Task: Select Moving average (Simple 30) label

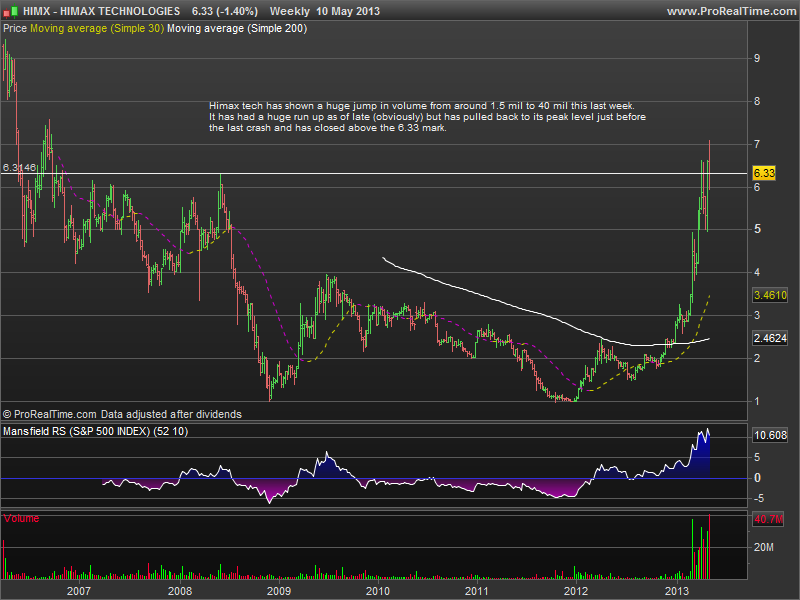Action: [x=97, y=29]
